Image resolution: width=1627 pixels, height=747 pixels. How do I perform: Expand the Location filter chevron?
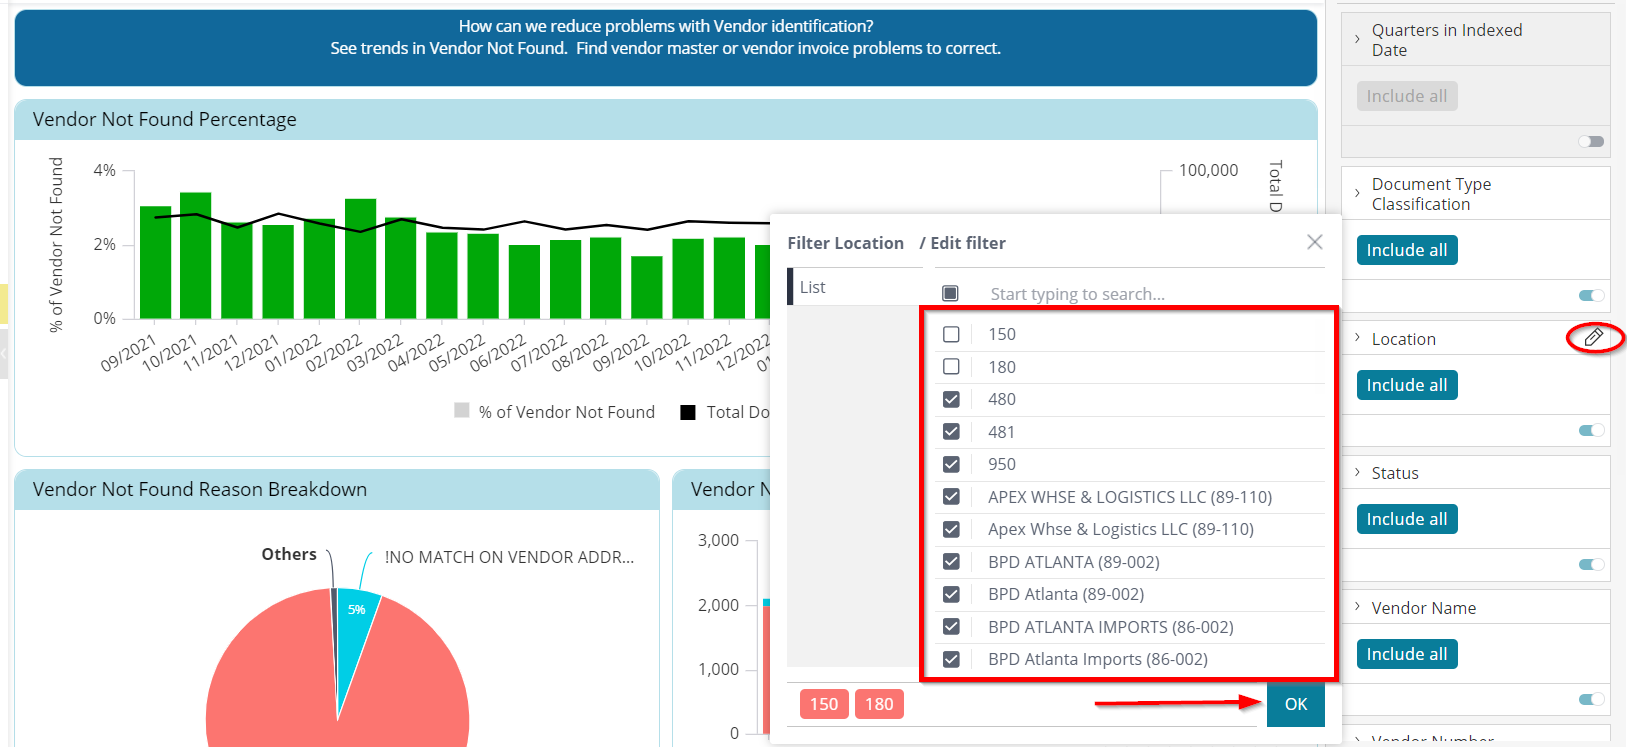point(1357,338)
